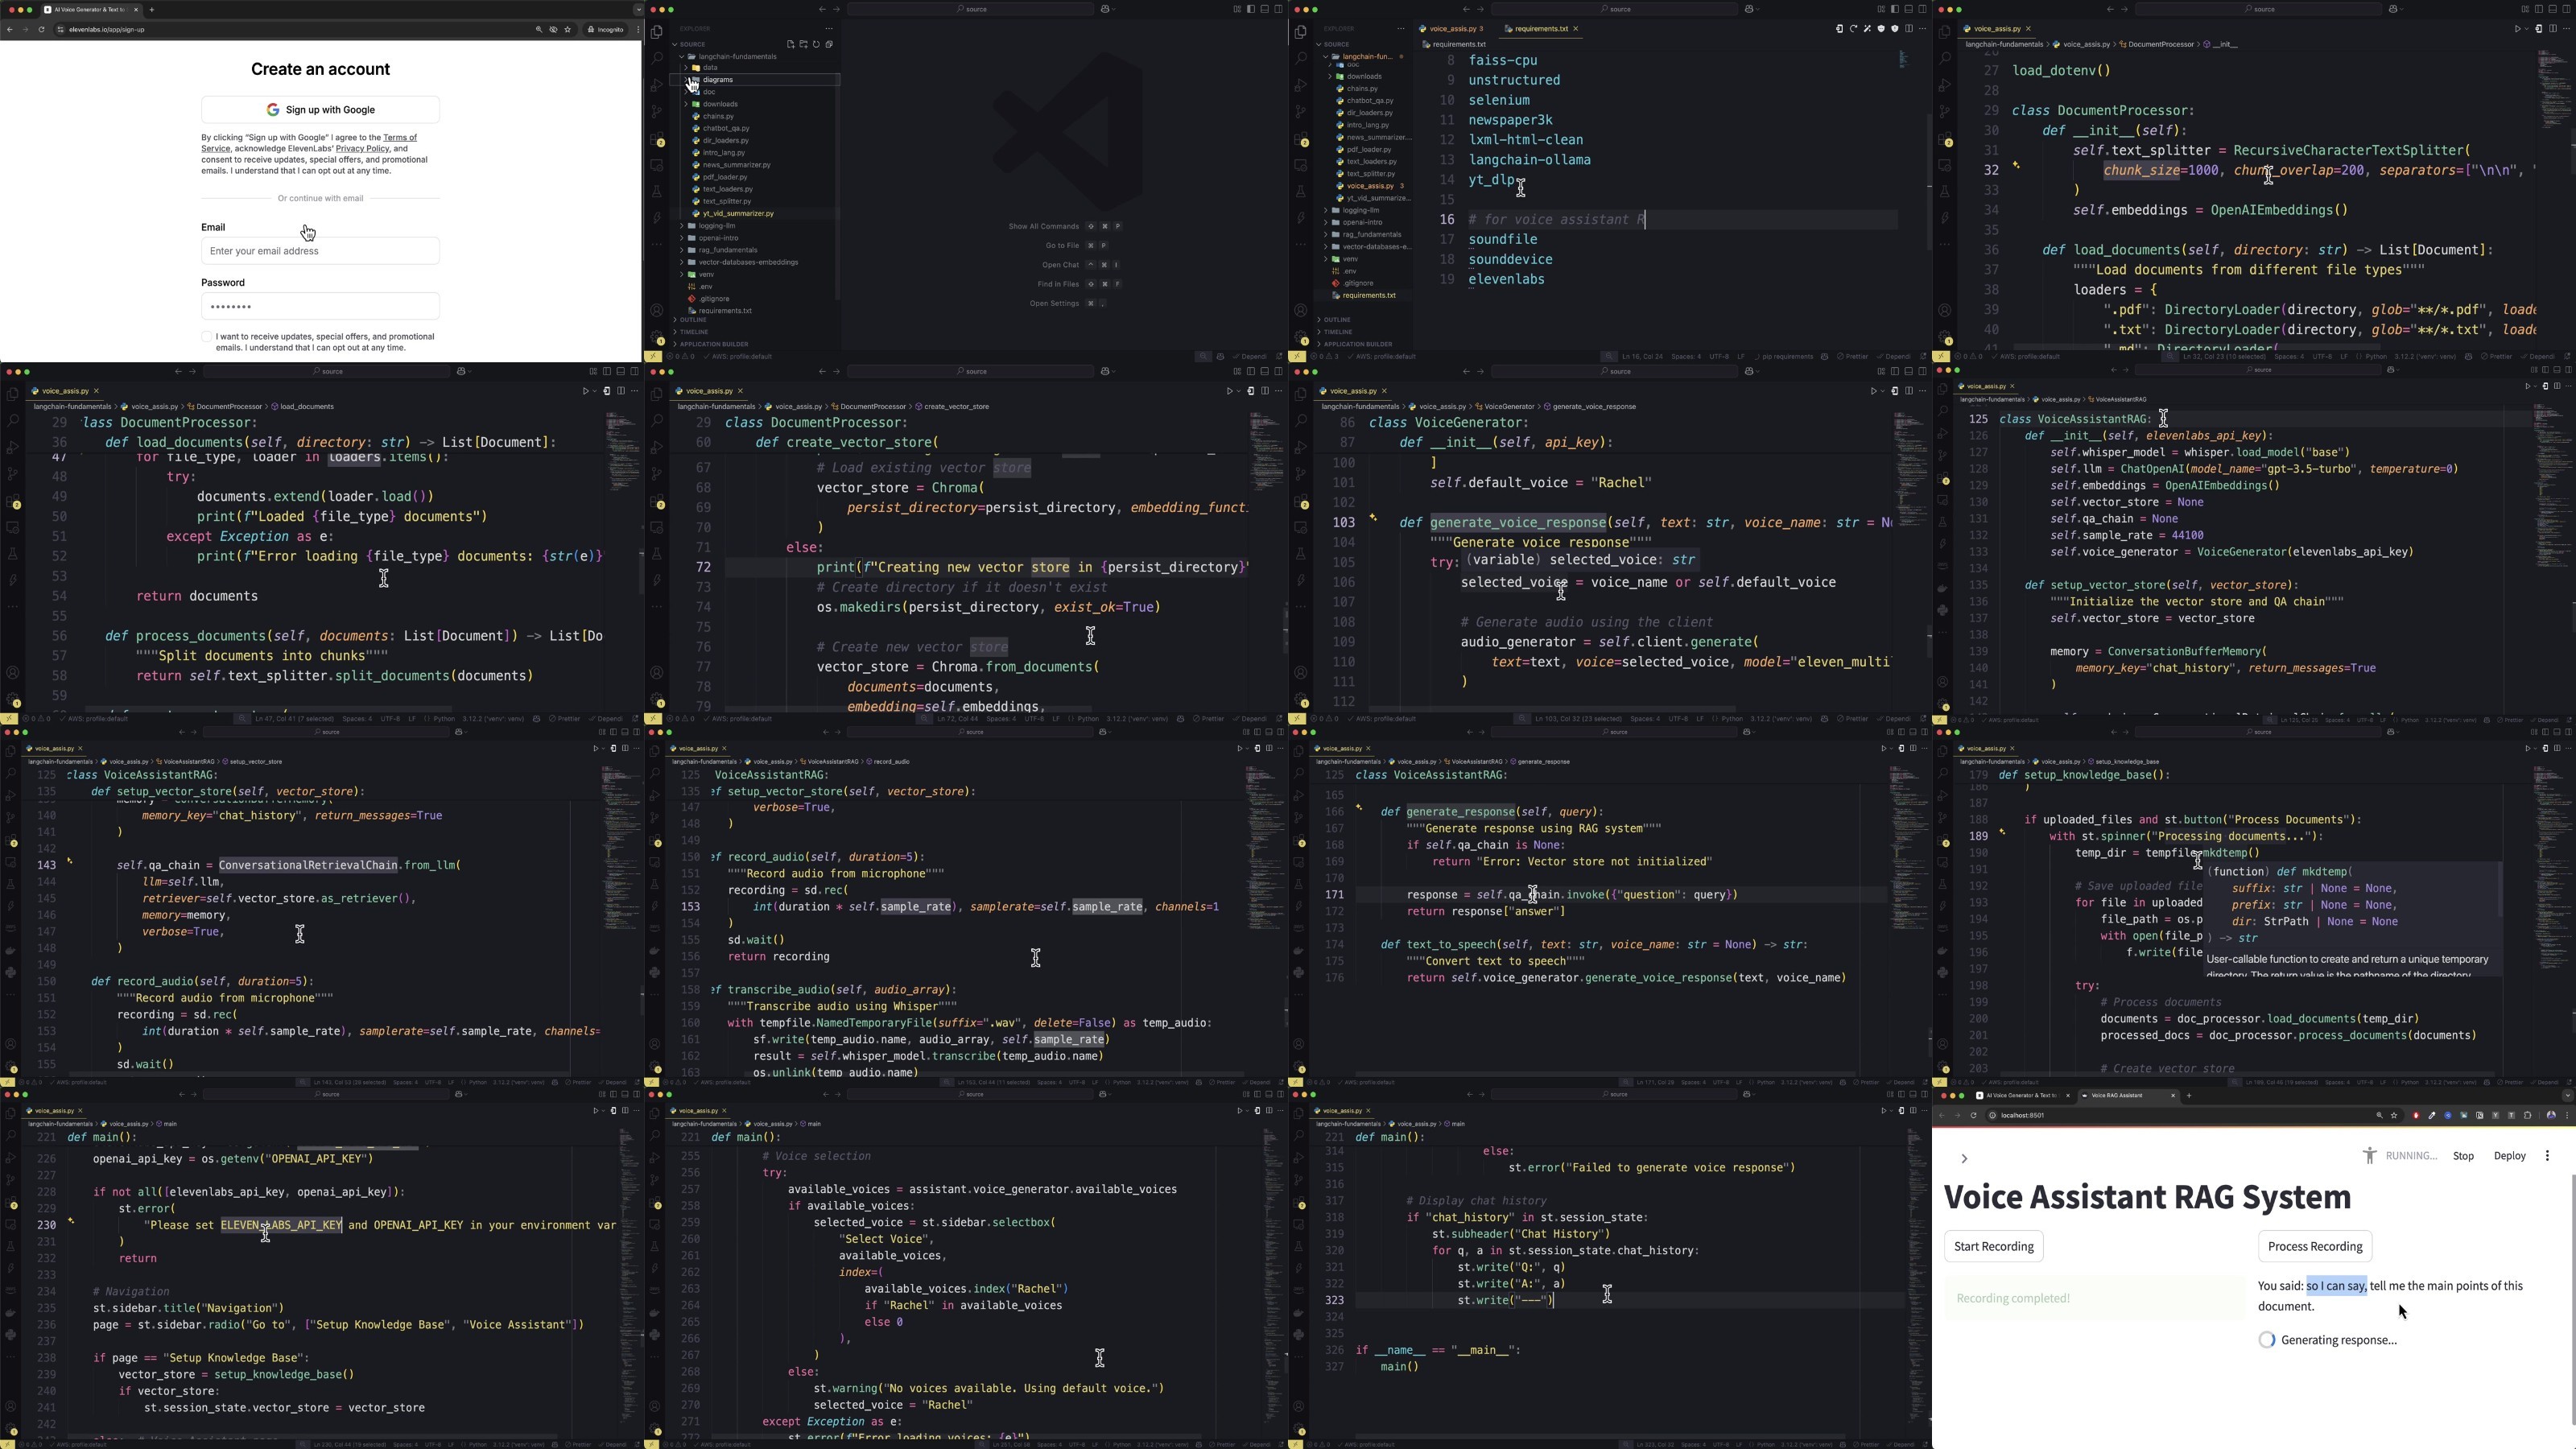Click Open Changes icon in requirements.txt editor toolbar

click(x=1840, y=28)
